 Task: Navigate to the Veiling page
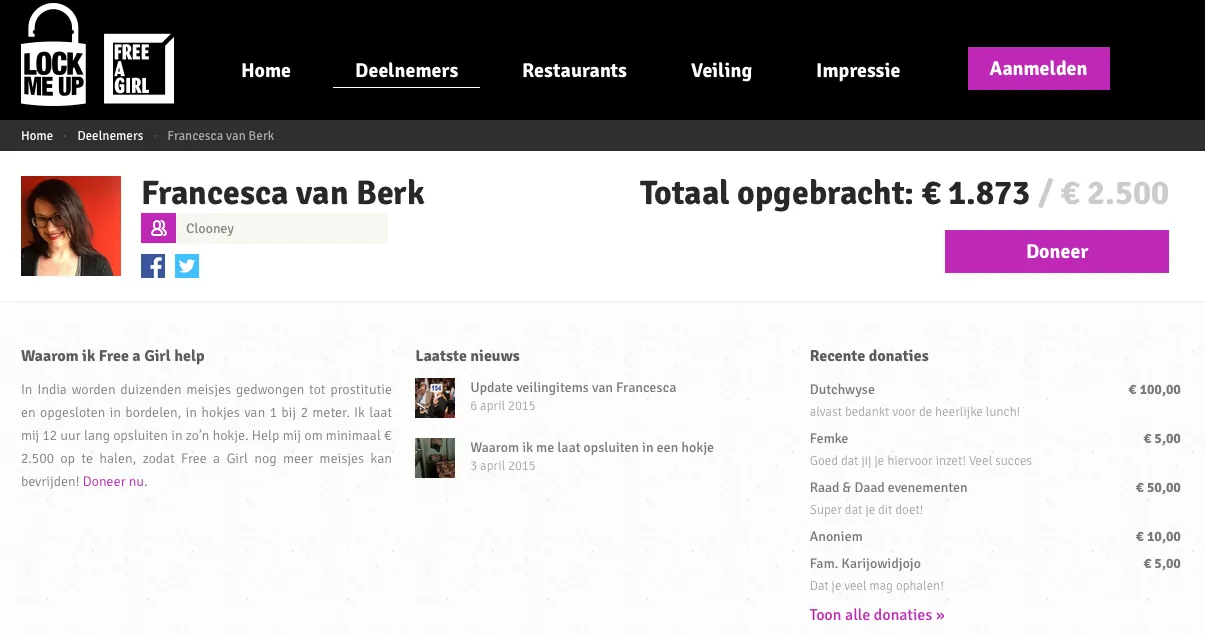point(721,71)
